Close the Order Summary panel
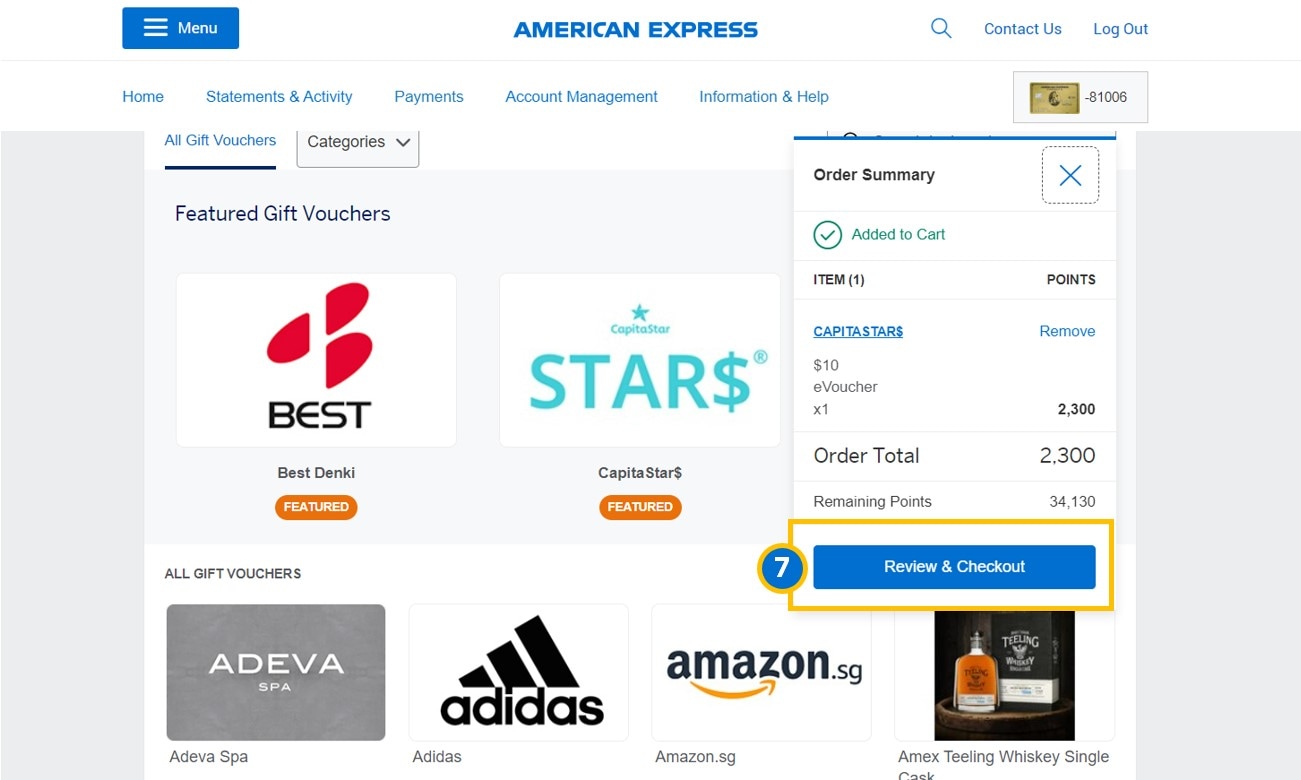This screenshot has width=1301, height=780. pos(1070,175)
